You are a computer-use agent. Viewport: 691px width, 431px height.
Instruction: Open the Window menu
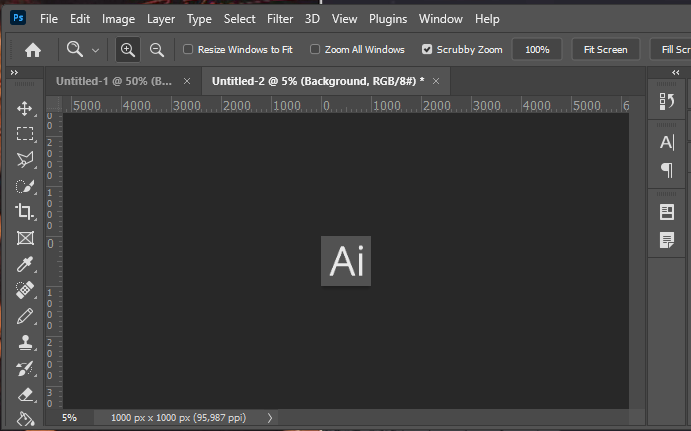point(441,19)
